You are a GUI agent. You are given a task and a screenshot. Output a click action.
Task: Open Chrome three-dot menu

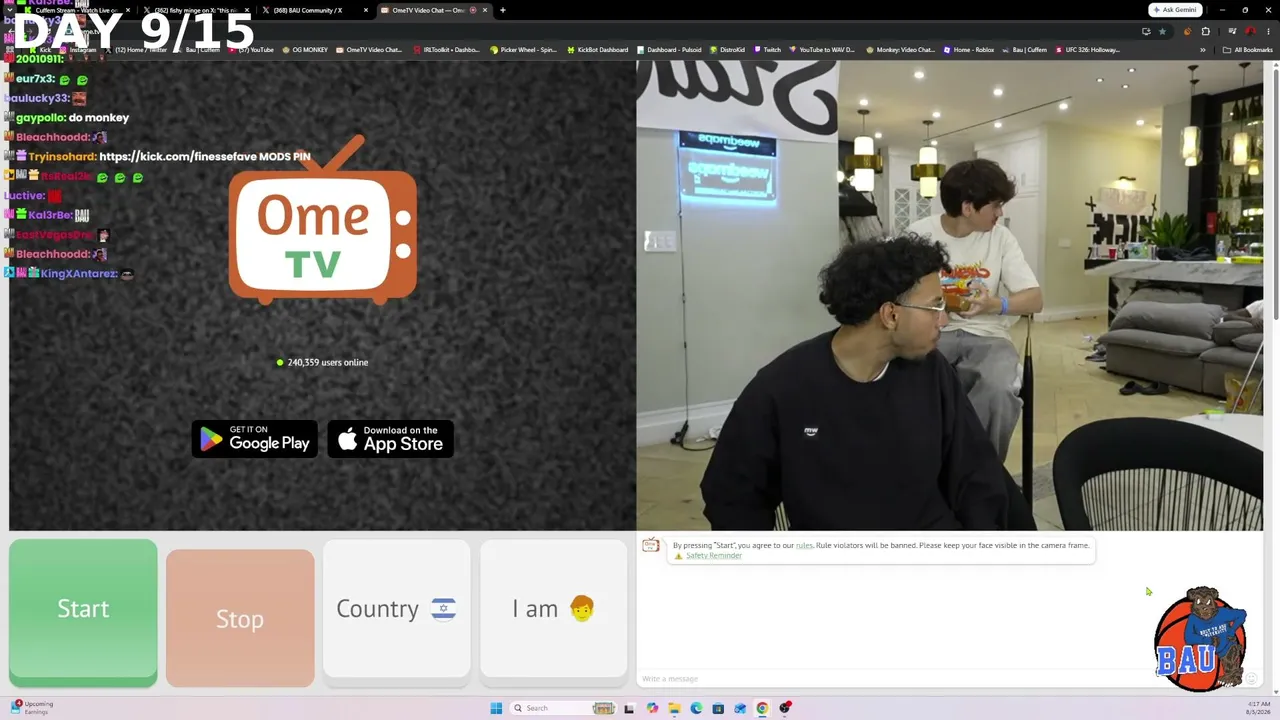pyautogui.click(x=1268, y=31)
